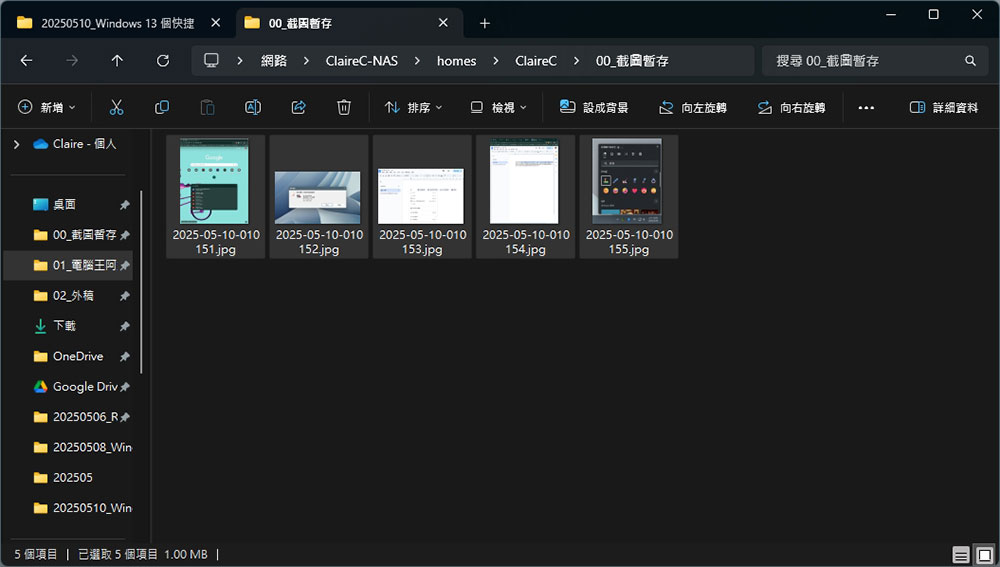Expand chevron after ClaireC-NAS in path
Screen dimensions: 1000x567
pyautogui.click(x=417, y=61)
